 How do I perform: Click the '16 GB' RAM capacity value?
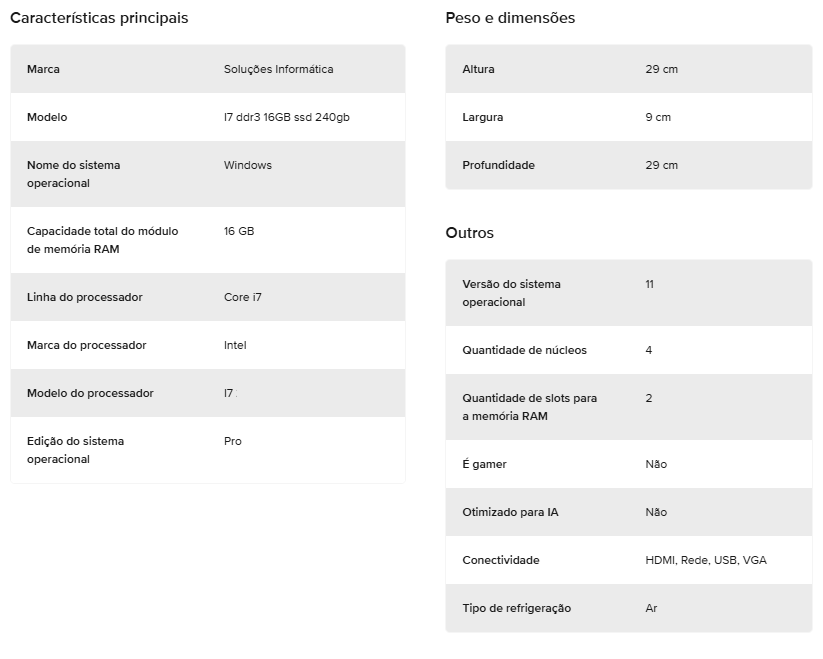[x=239, y=231]
